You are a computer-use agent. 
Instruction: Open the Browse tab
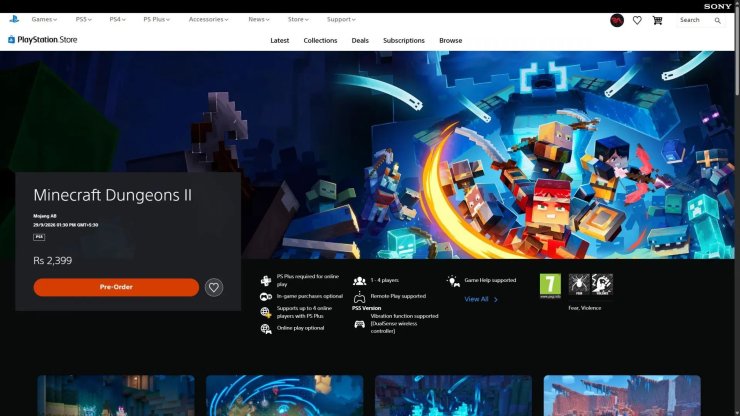coord(450,41)
